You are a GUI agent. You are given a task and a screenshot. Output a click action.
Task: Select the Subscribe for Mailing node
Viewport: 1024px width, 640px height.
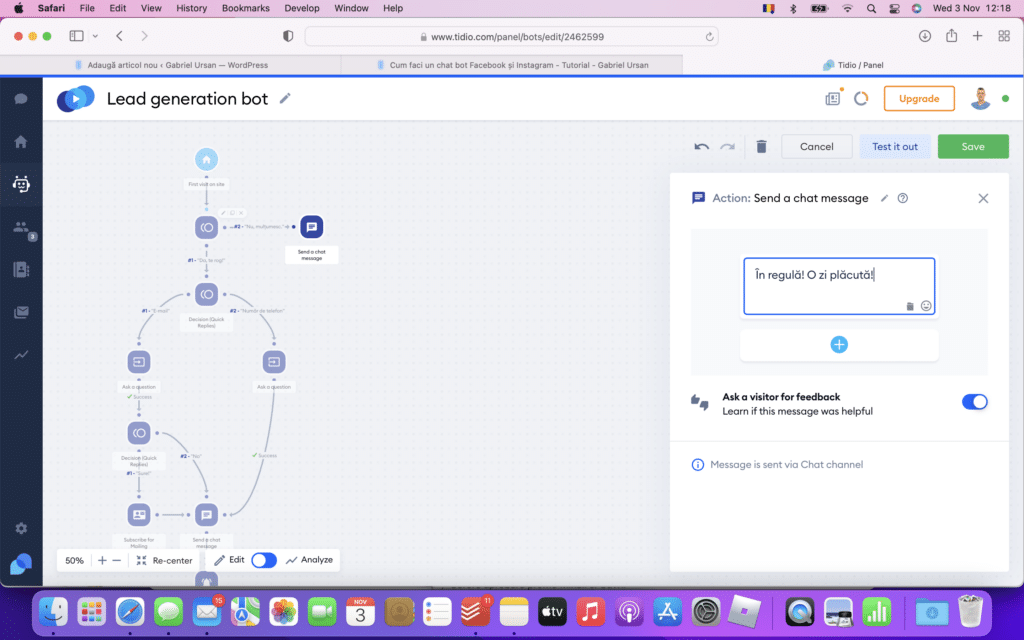[138, 515]
